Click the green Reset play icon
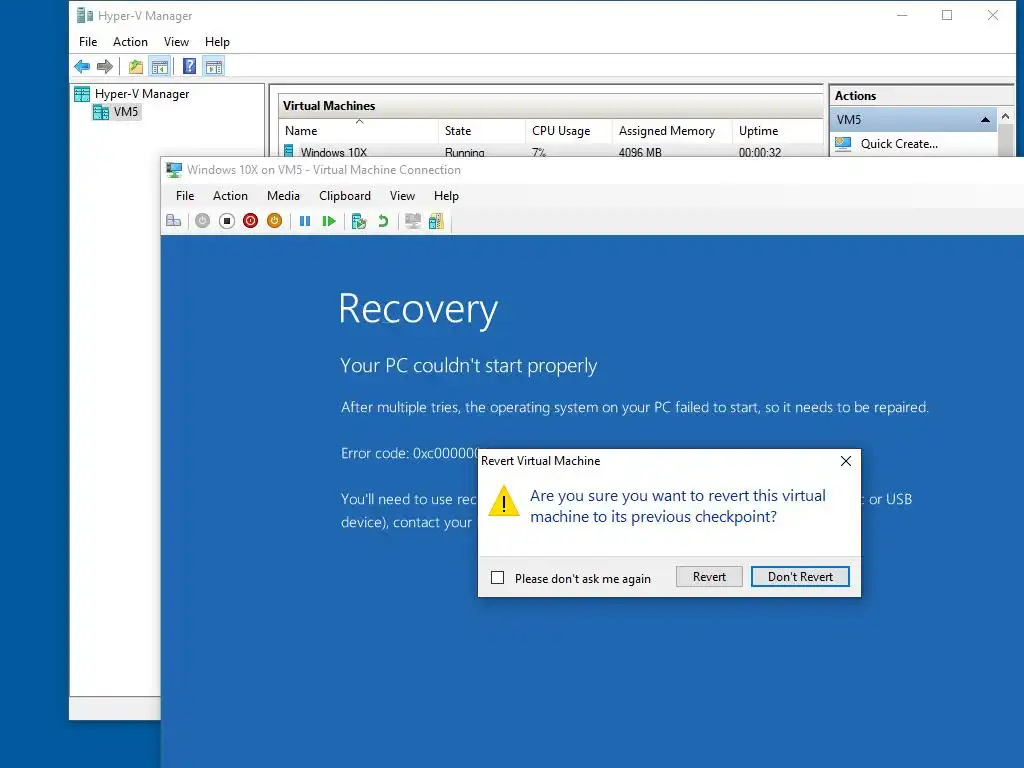This screenshot has width=1024, height=768. pyautogui.click(x=329, y=221)
